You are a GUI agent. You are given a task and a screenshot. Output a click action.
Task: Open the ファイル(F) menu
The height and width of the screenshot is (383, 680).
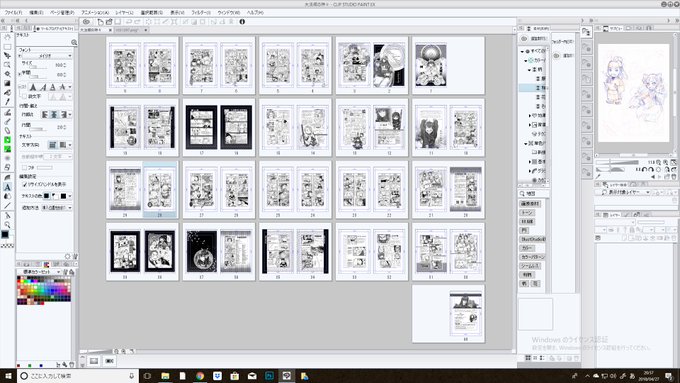[x=13, y=13]
